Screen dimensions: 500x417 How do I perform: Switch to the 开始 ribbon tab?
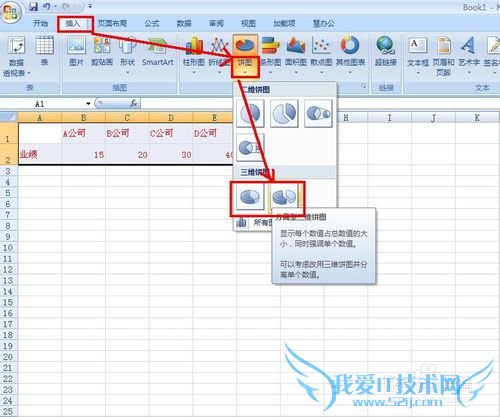(x=40, y=23)
